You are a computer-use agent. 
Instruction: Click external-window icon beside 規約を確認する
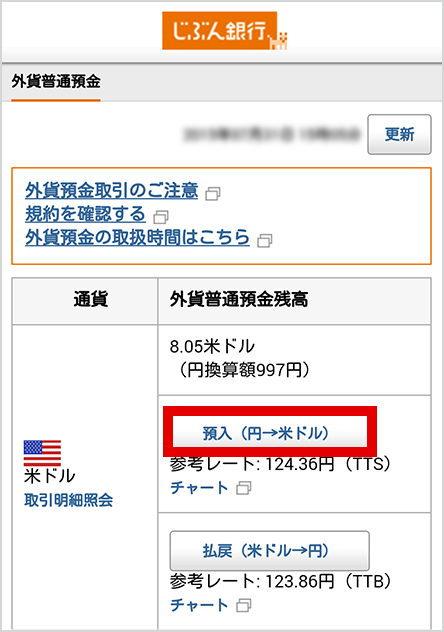[161, 217]
